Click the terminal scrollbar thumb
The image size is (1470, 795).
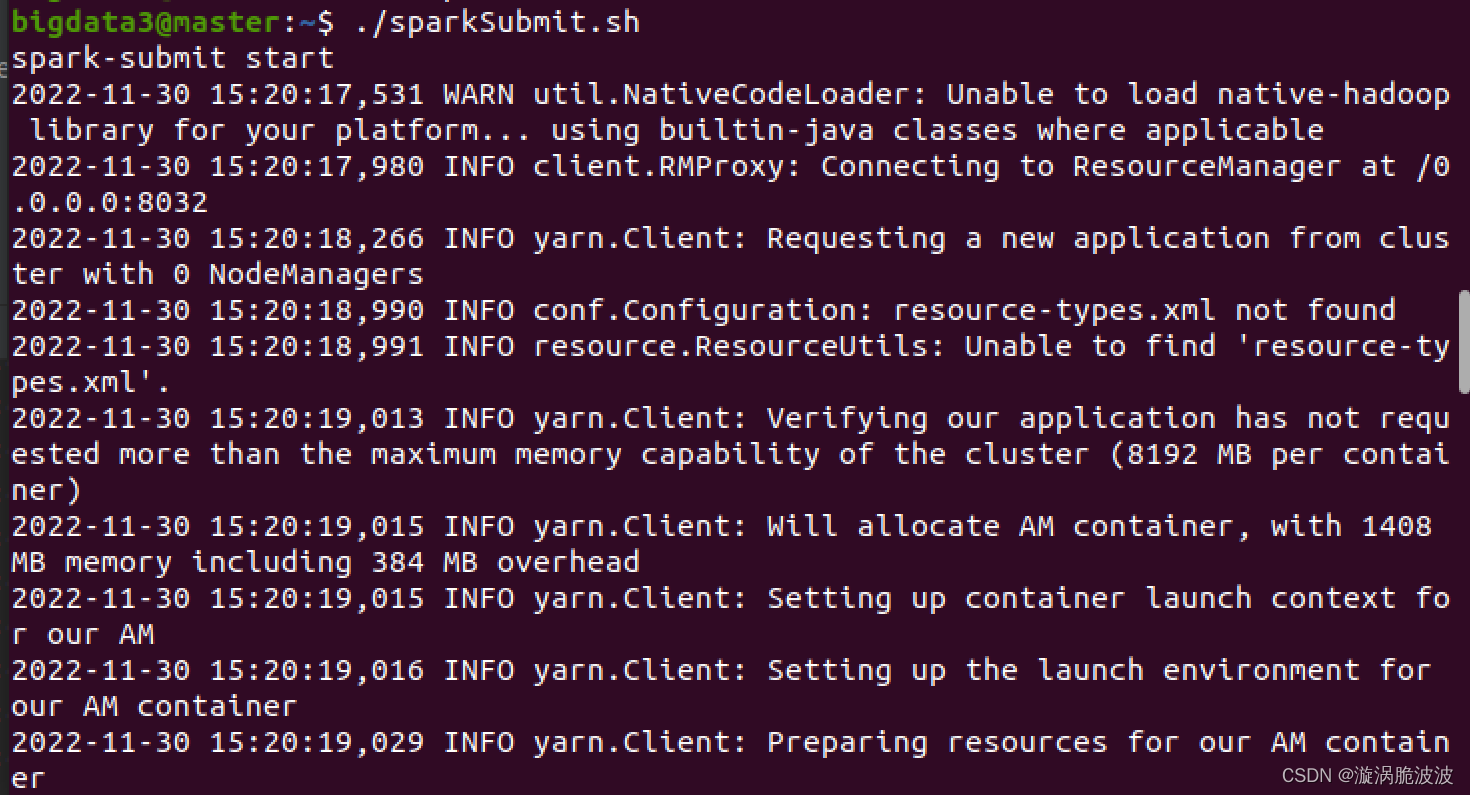1463,343
